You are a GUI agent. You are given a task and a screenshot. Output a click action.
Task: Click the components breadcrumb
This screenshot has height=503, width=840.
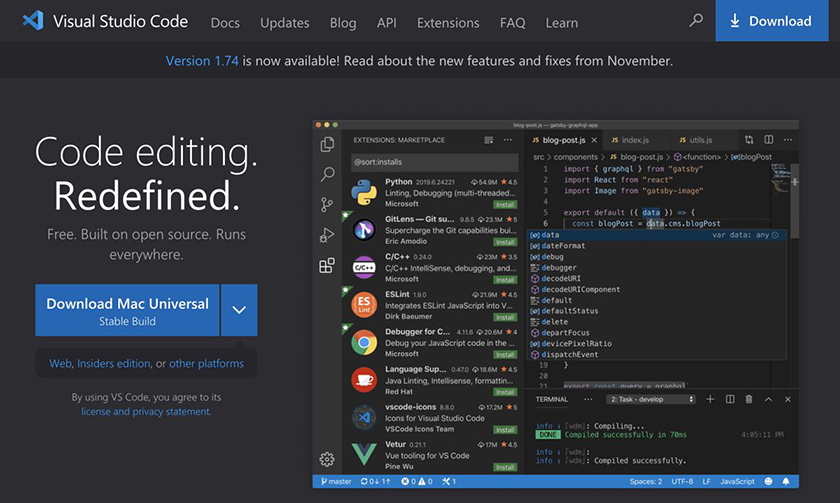pyautogui.click(x=575, y=157)
